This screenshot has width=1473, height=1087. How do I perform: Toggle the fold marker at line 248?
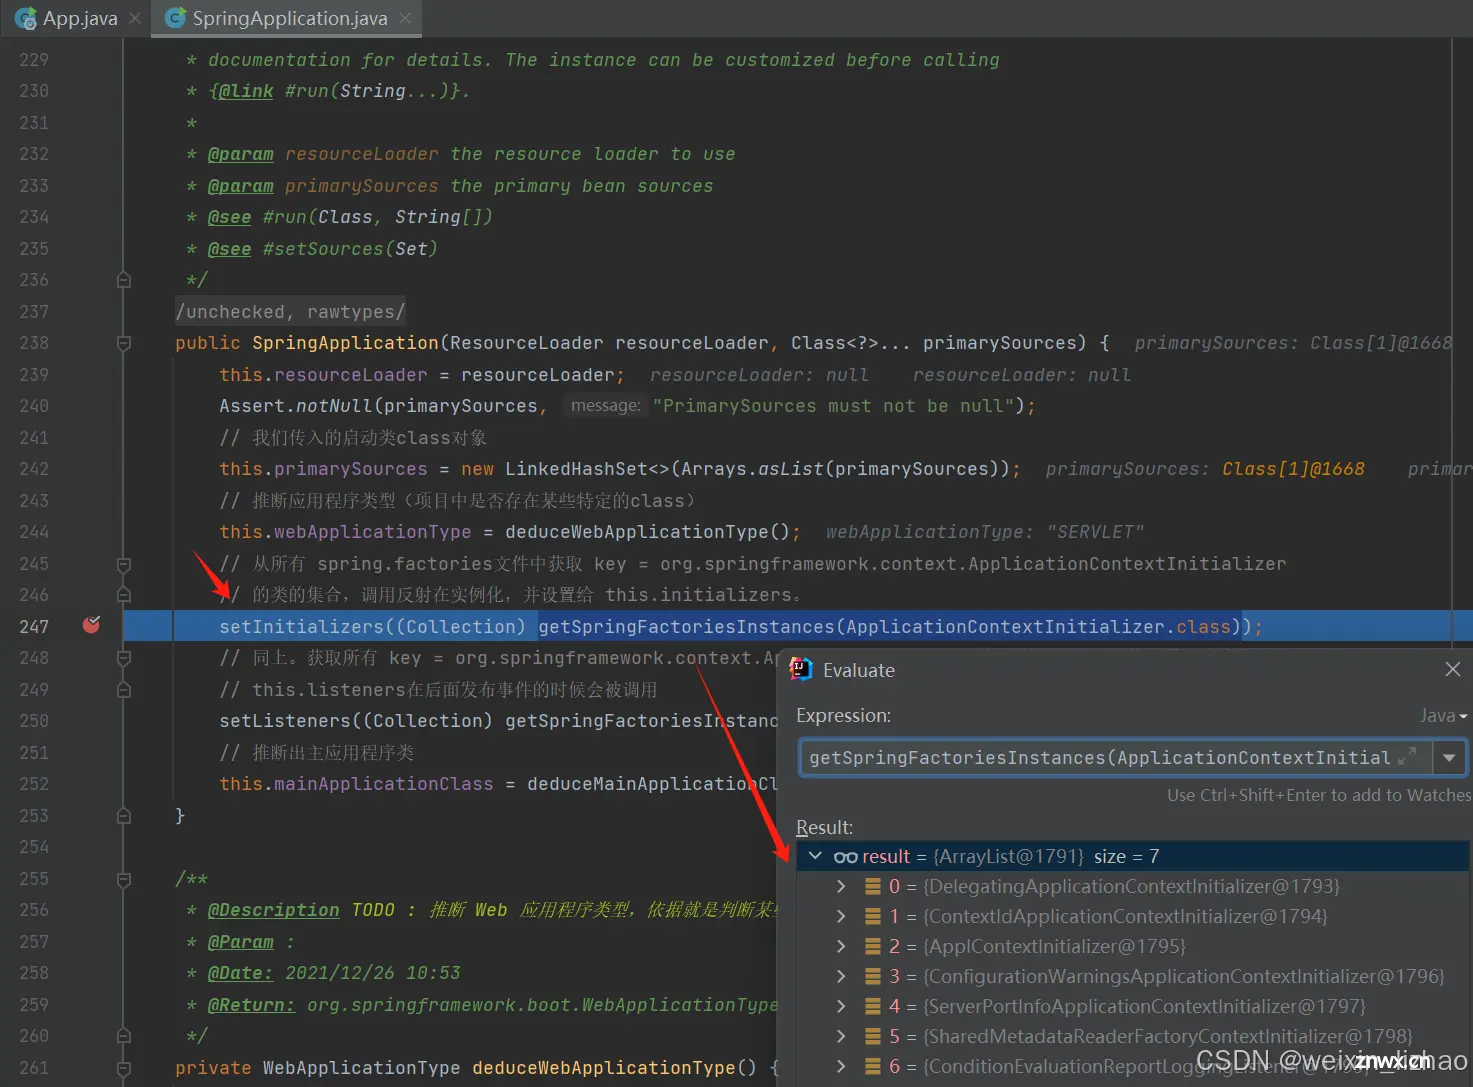(x=124, y=658)
